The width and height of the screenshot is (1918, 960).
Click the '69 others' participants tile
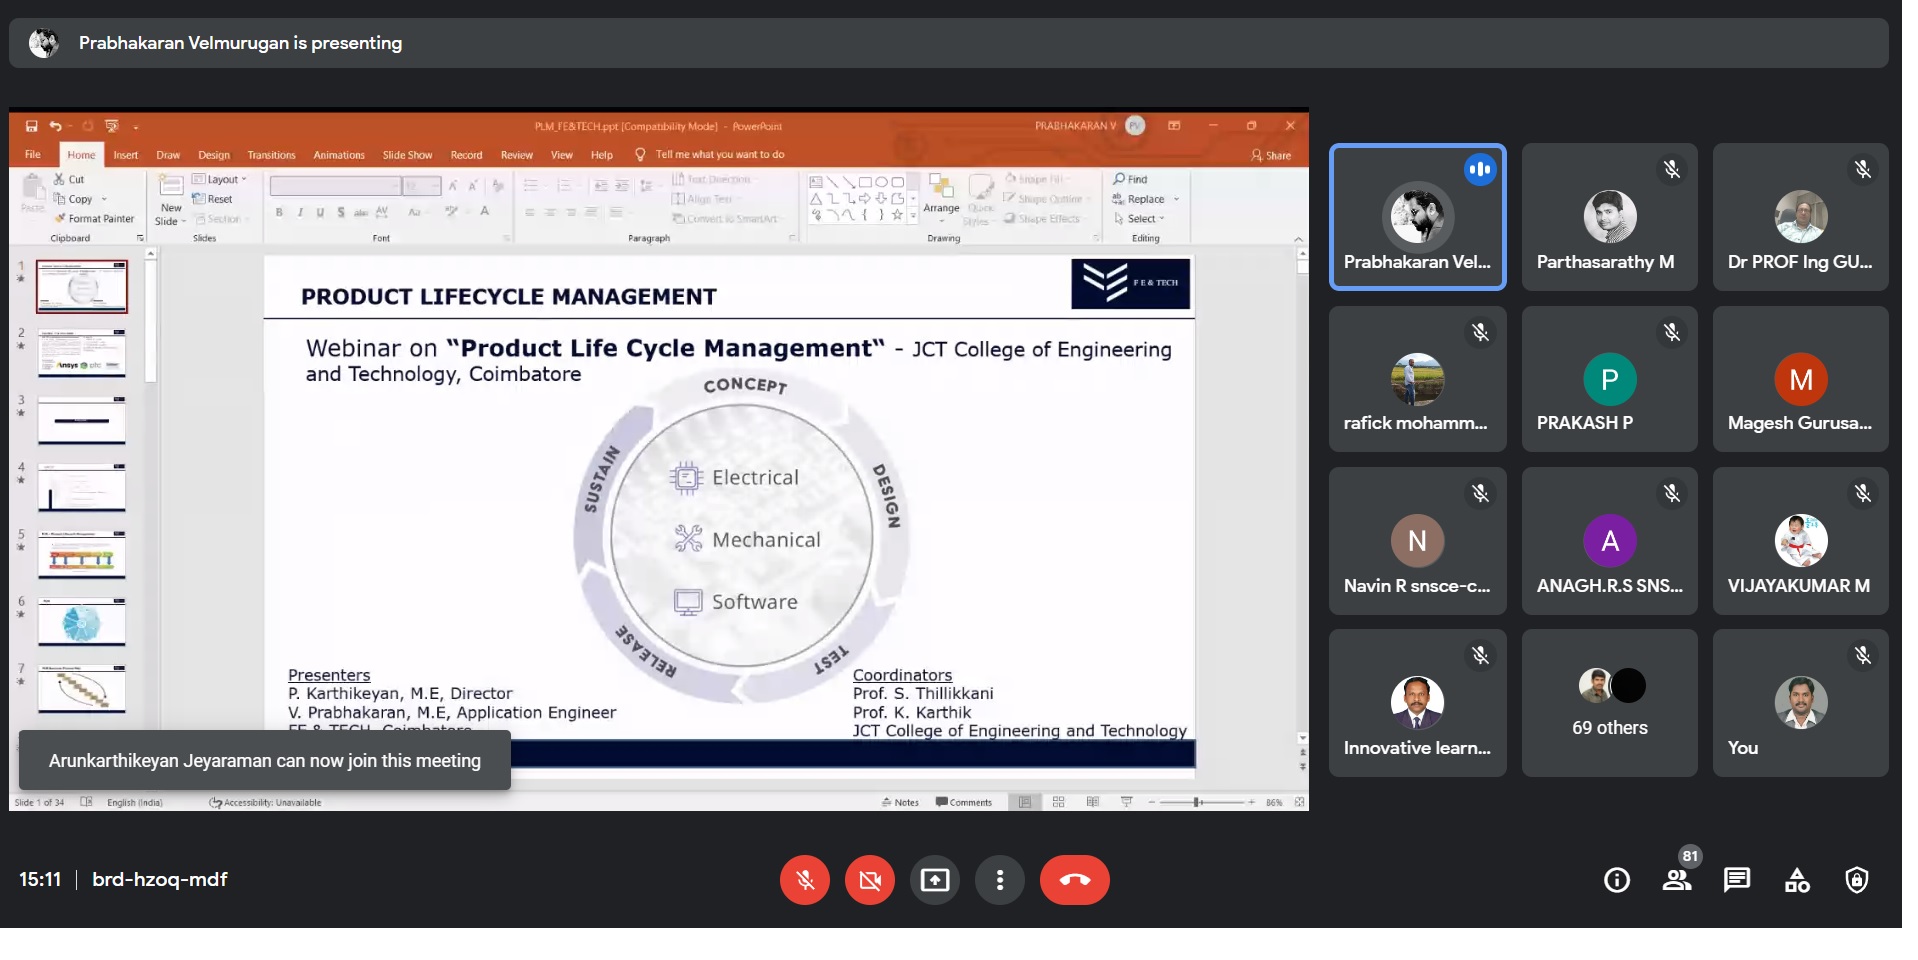pos(1609,703)
